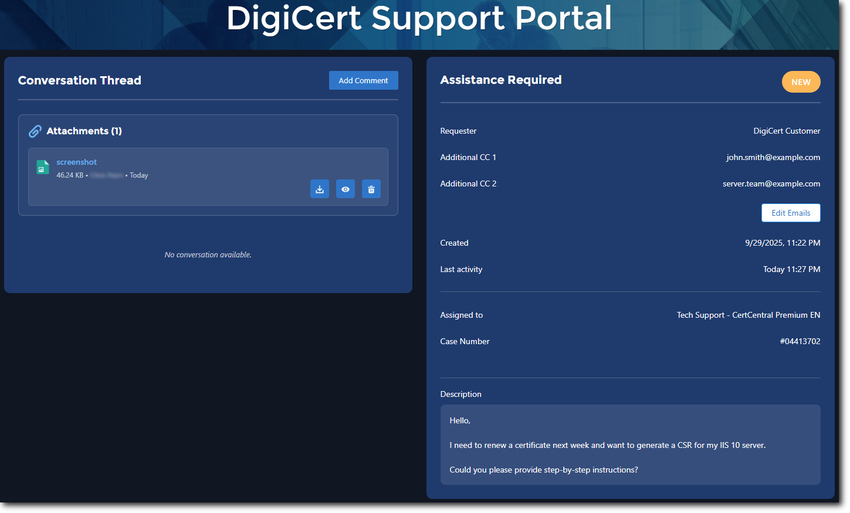
Task: Download the screenshot attachment
Action: coord(320,189)
